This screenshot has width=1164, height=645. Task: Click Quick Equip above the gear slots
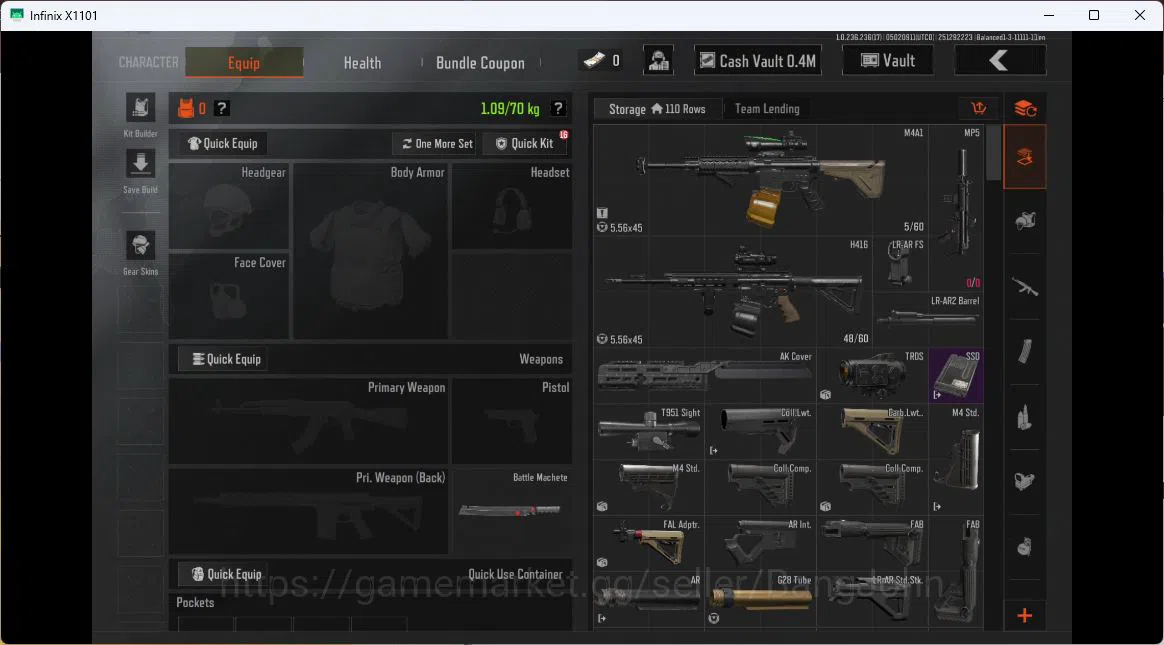223,143
